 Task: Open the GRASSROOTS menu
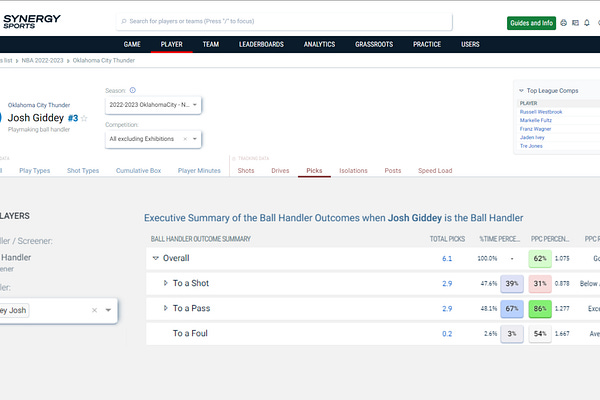(374, 44)
